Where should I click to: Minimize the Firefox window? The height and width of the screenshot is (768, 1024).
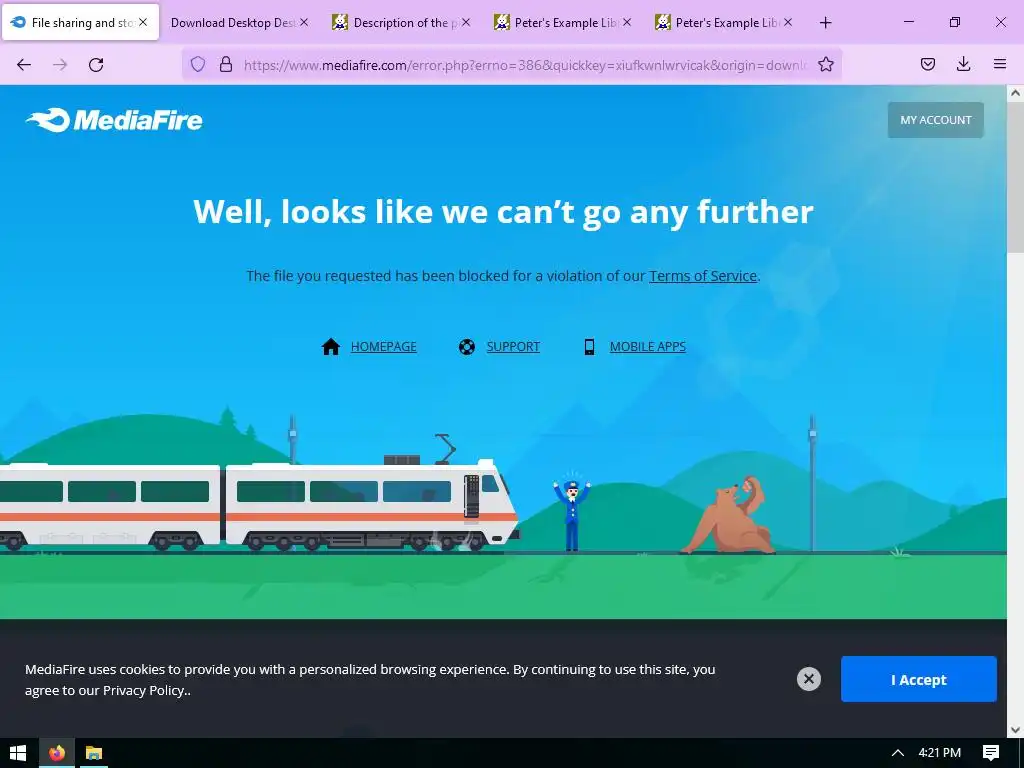pyautogui.click(x=908, y=22)
